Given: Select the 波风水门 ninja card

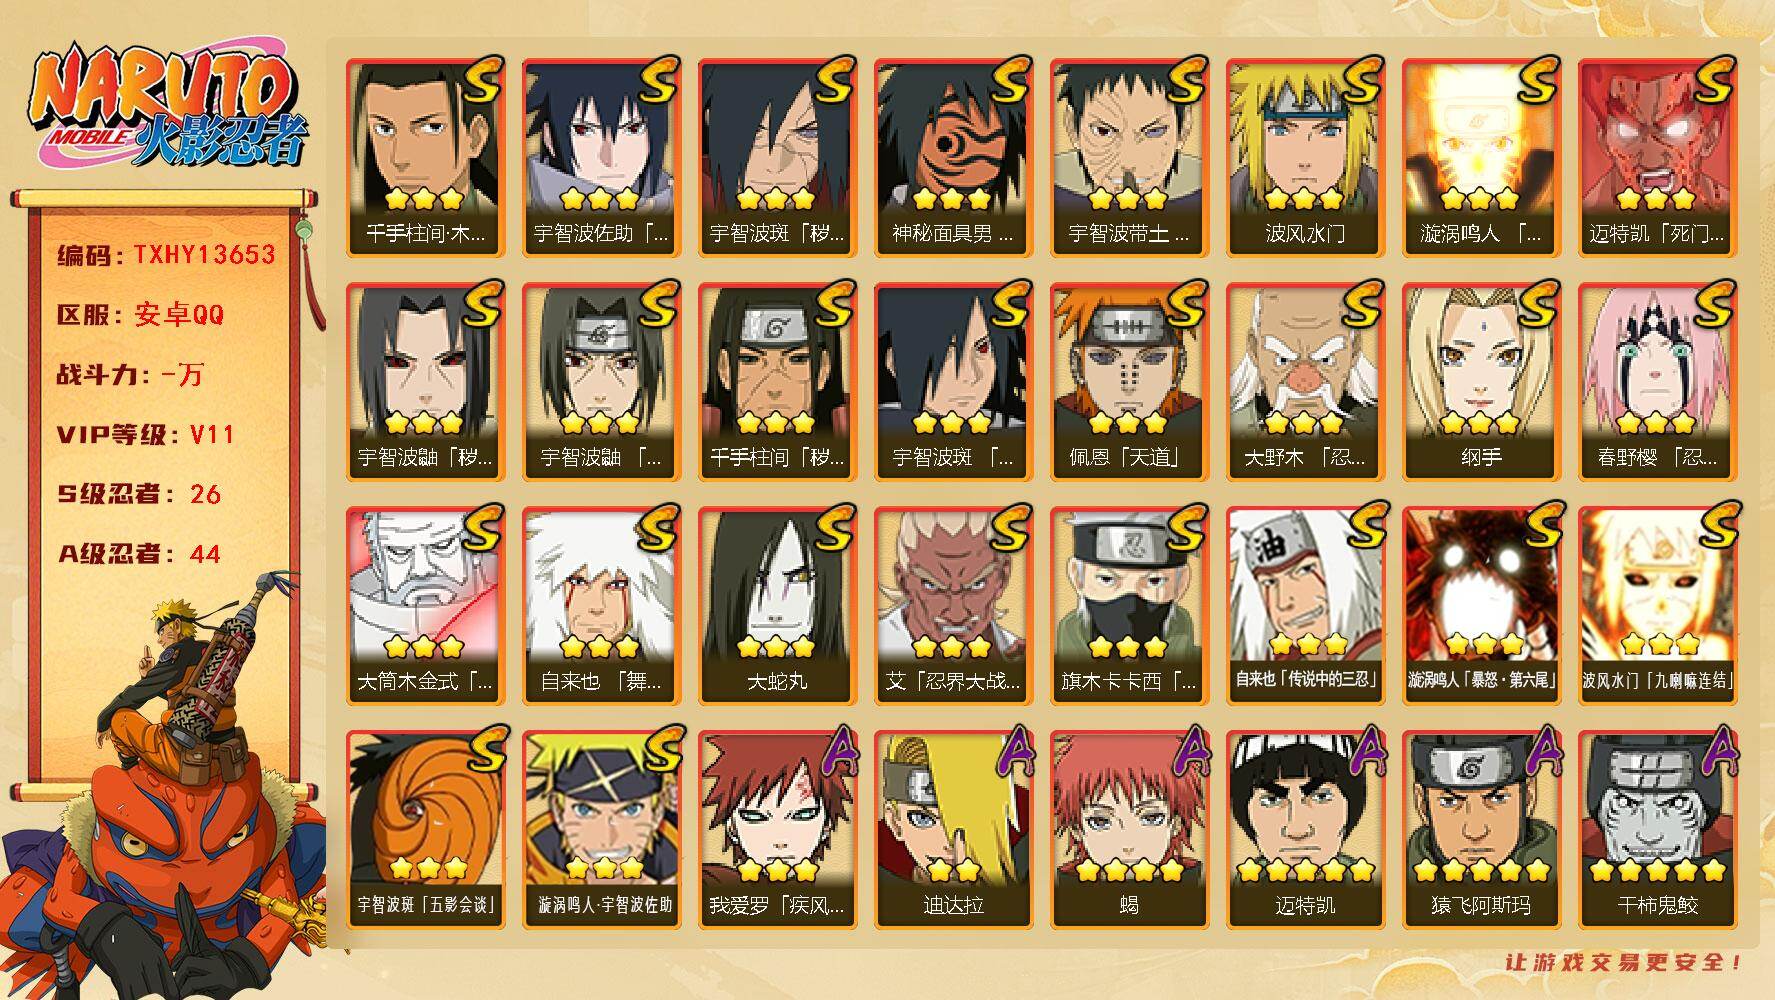Looking at the screenshot, I should click(1305, 158).
